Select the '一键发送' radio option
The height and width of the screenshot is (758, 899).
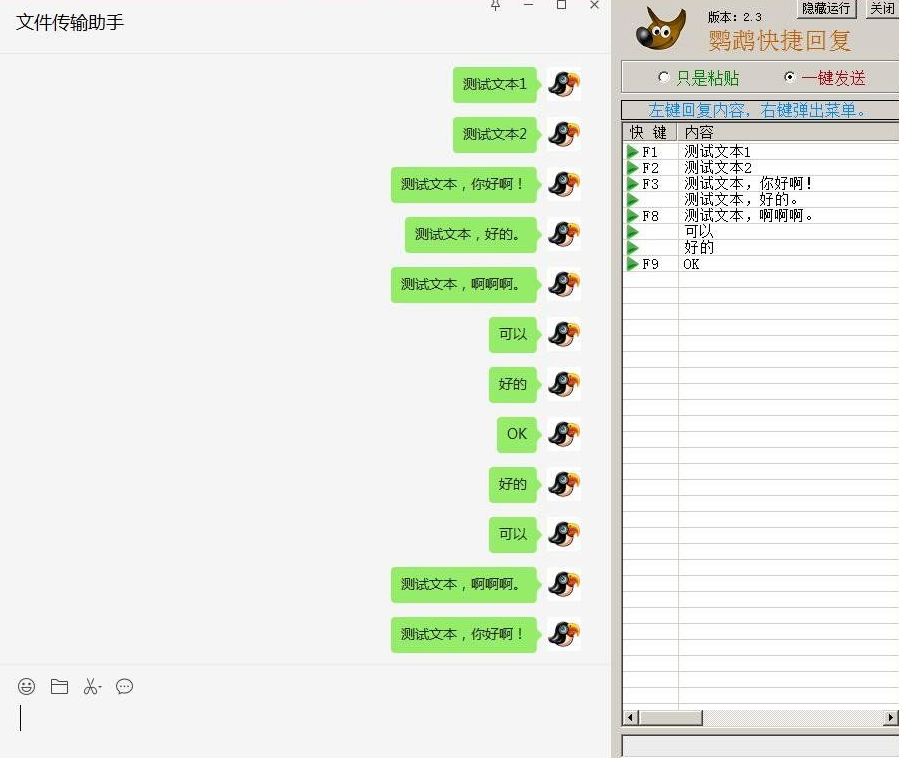tap(790, 77)
